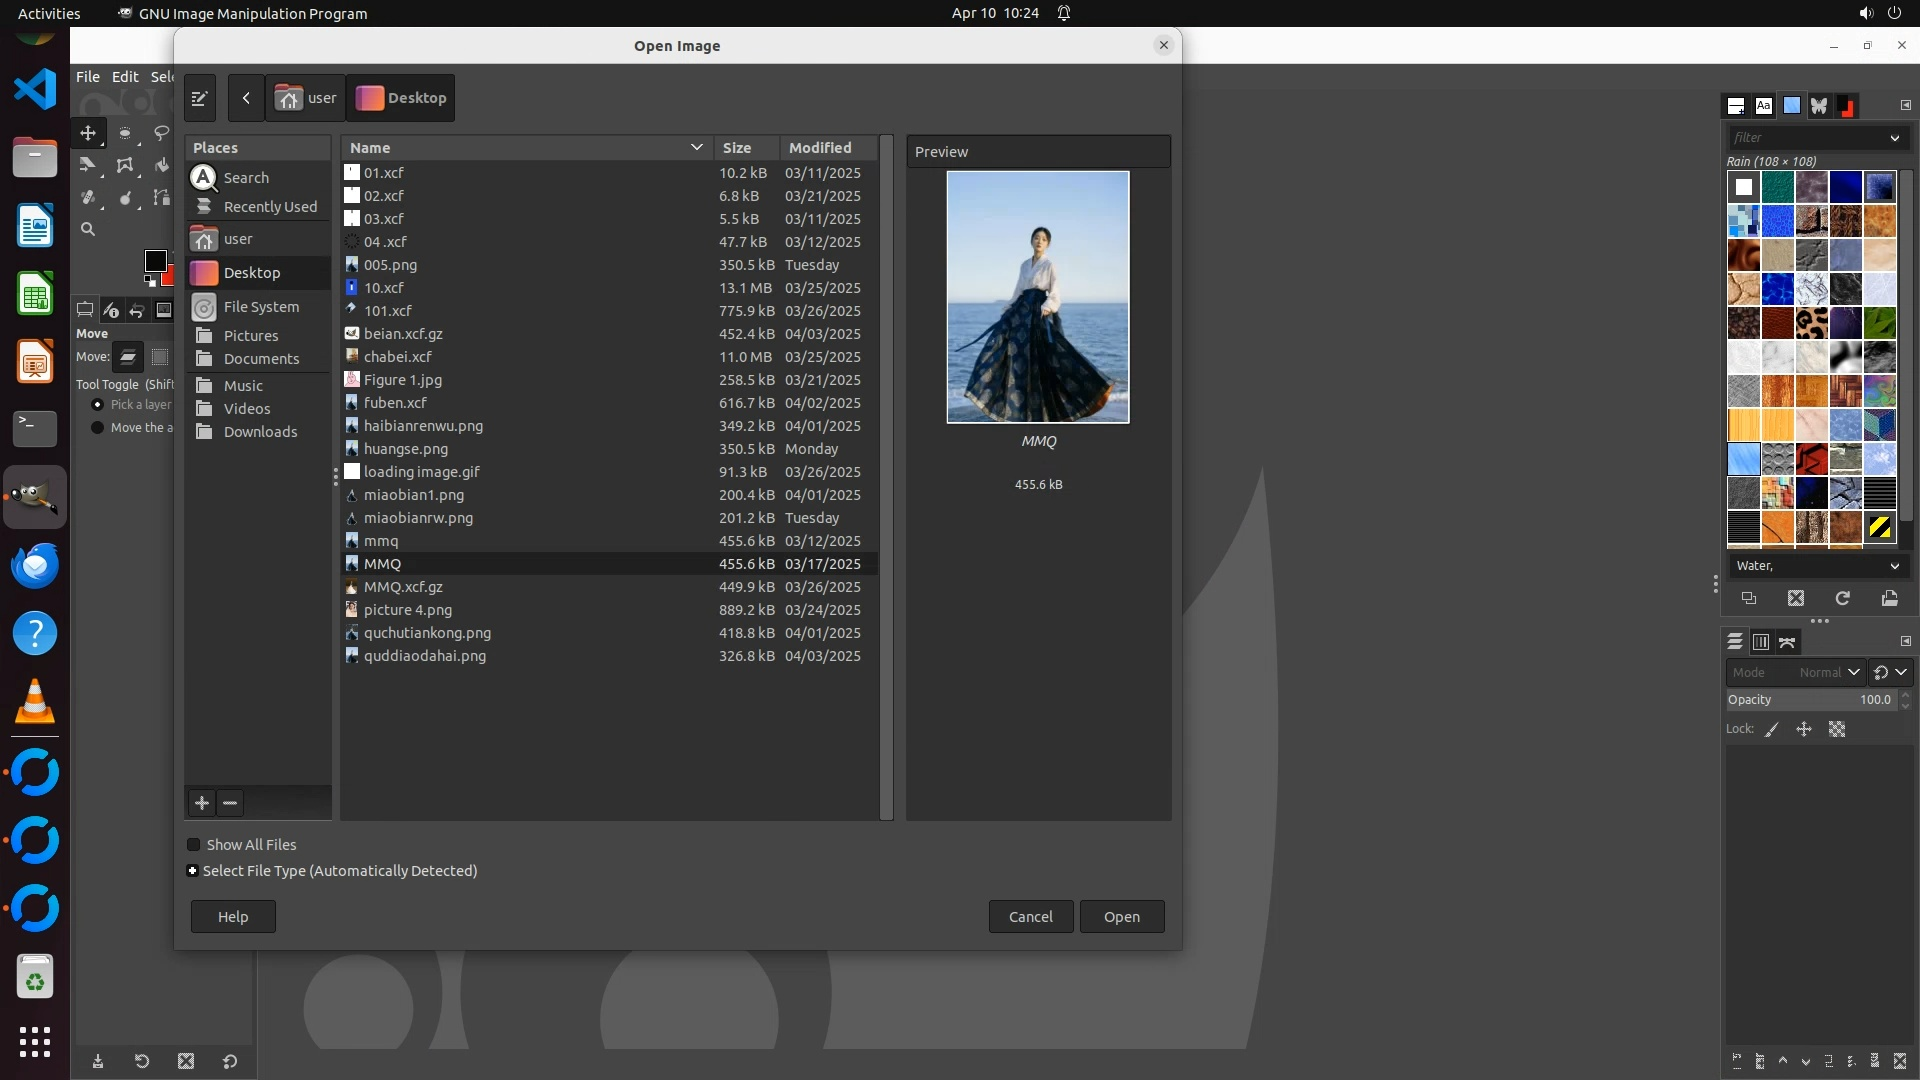This screenshot has height=1080, width=1920.
Task: Click the navigate back arrow button
Action: [246, 98]
